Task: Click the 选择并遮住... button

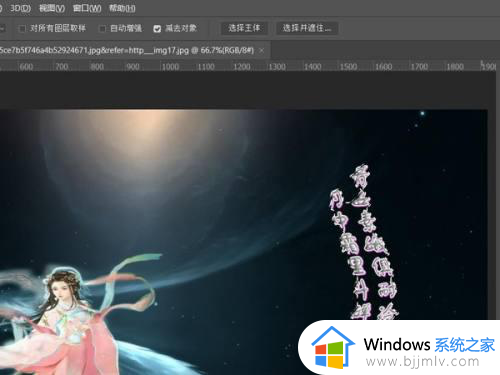Action: click(307, 28)
